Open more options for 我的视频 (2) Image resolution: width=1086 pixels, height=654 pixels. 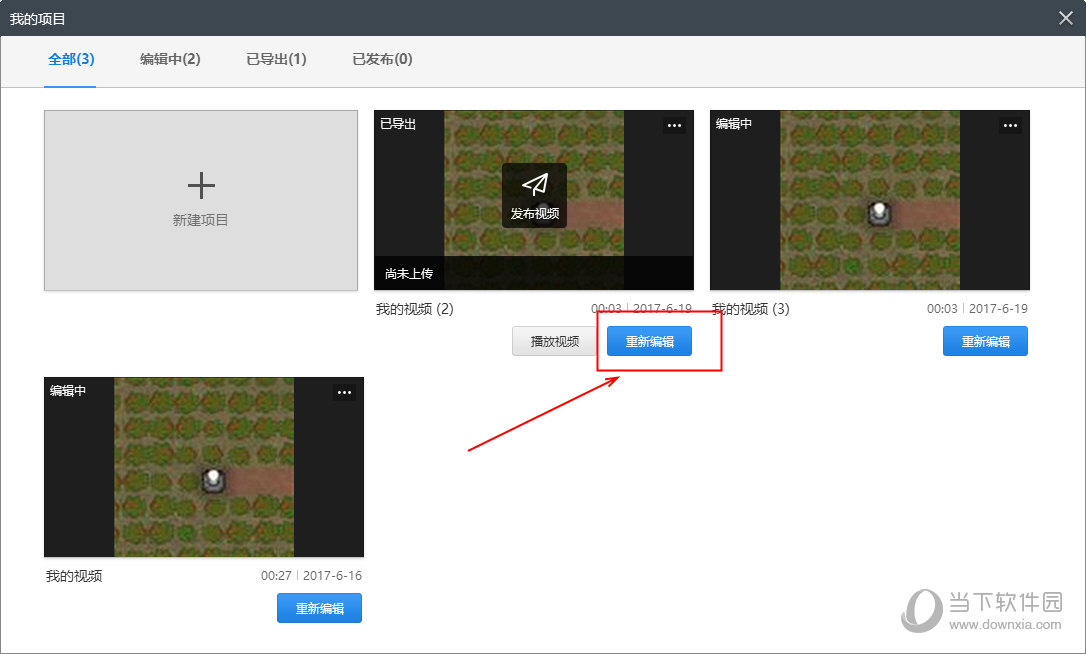(x=674, y=125)
